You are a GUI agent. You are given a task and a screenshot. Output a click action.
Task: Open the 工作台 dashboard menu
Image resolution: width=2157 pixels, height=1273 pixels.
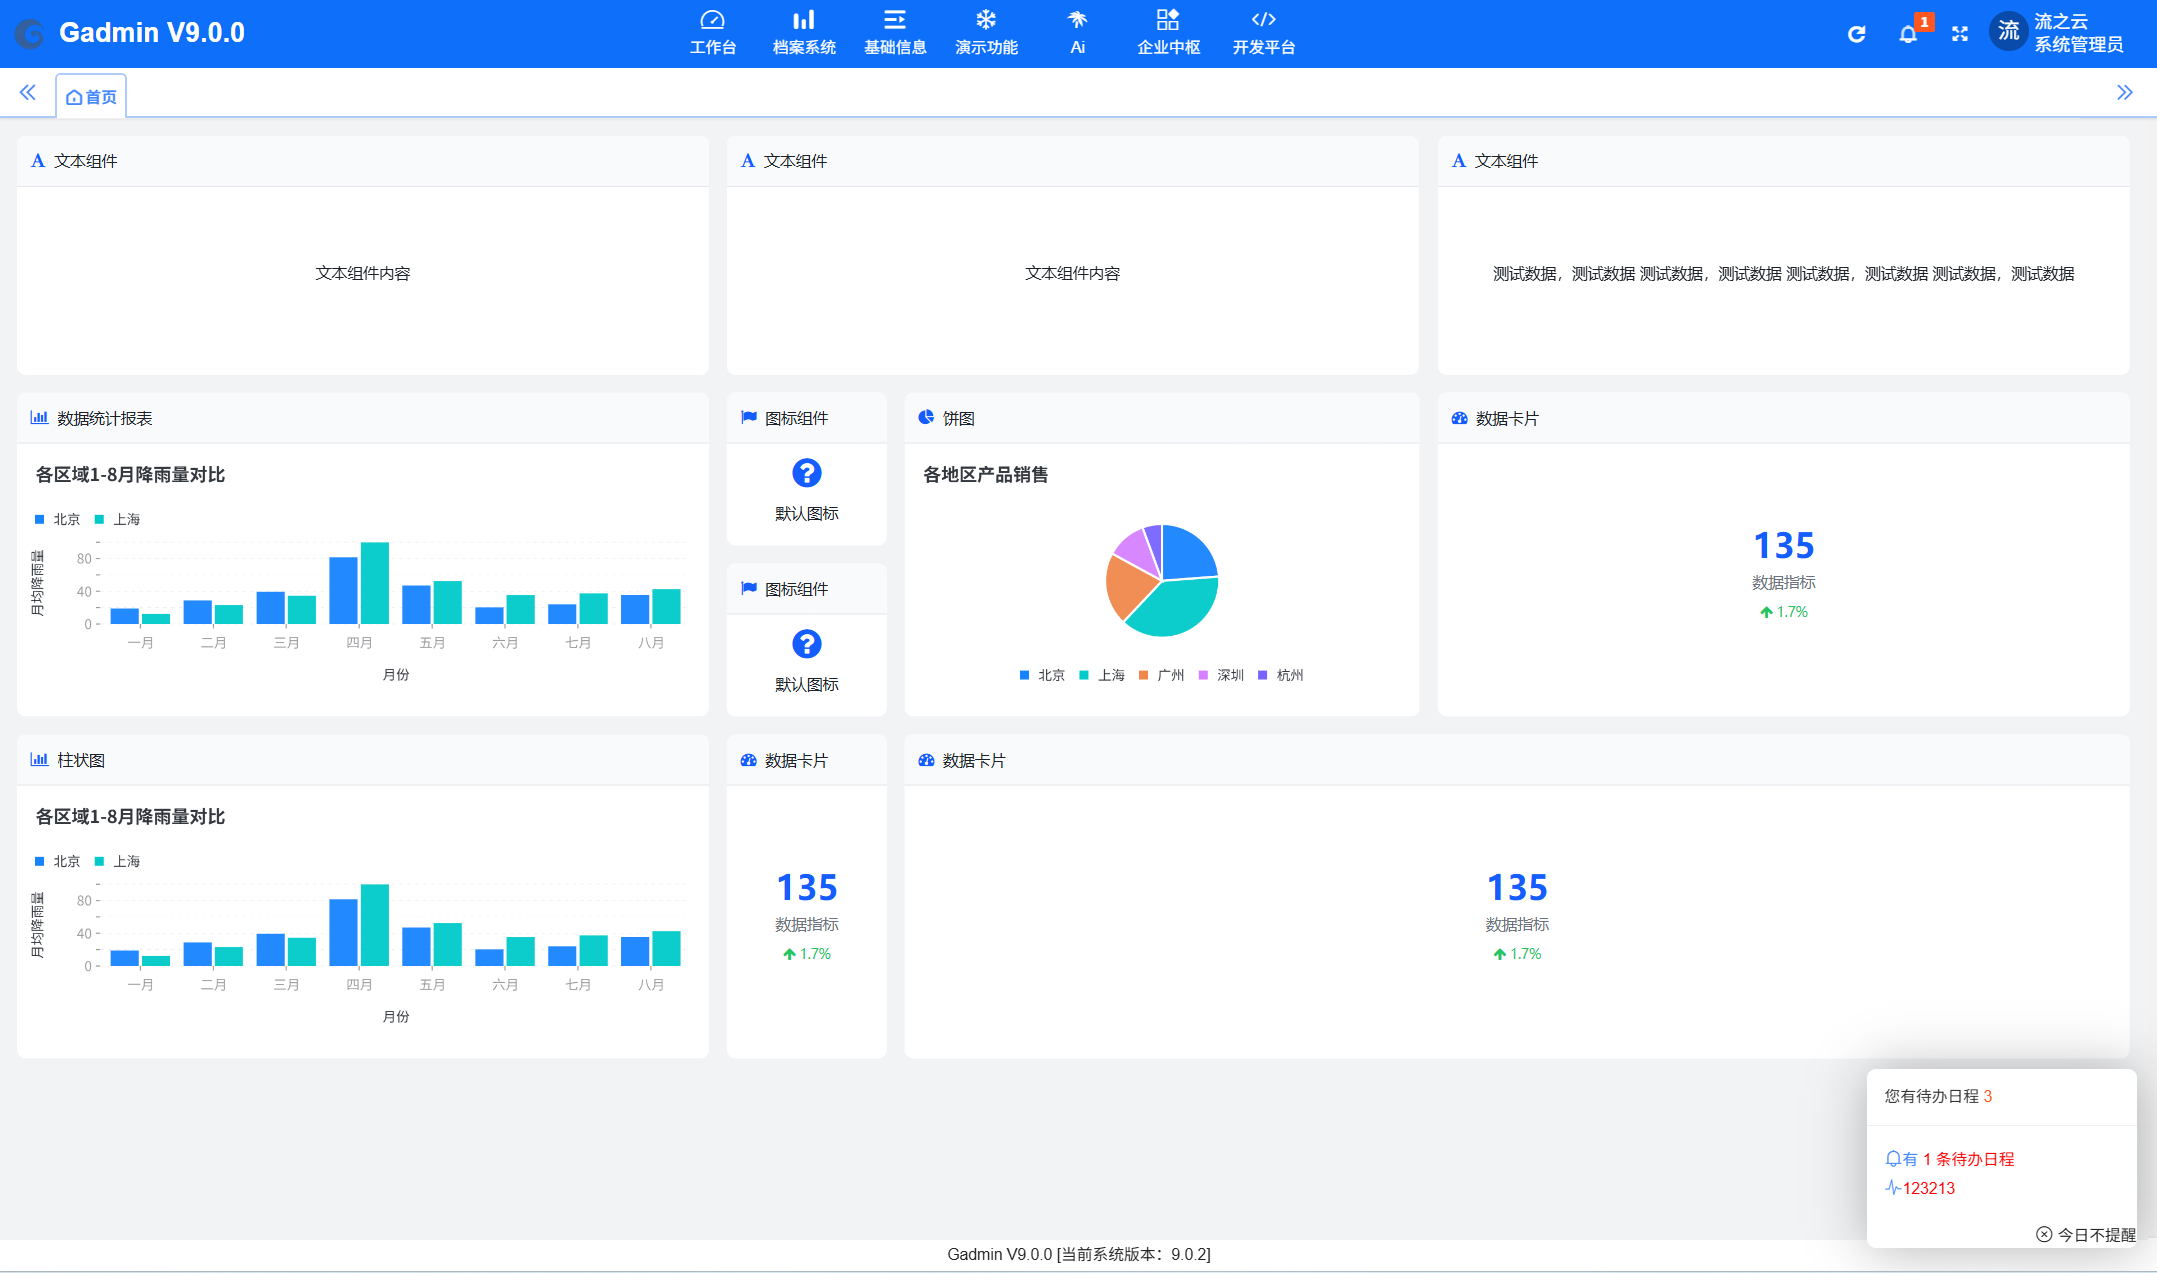[712, 33]
